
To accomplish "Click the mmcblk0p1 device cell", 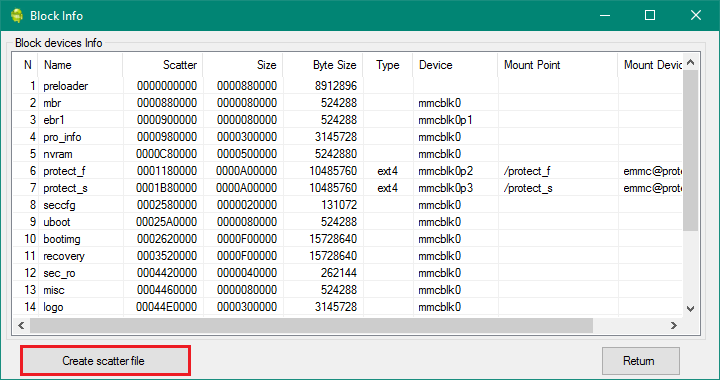I will (445, 120).
